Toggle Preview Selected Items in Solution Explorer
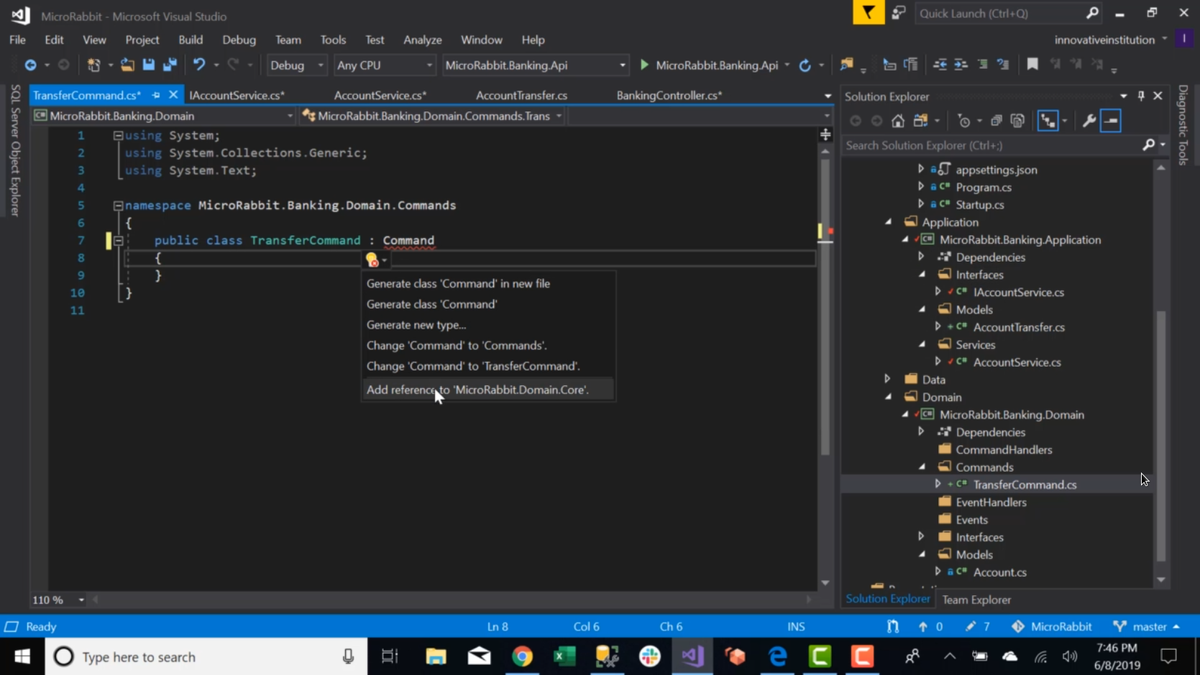This screenshot has width=1200, height=675. click(1111, 121)
